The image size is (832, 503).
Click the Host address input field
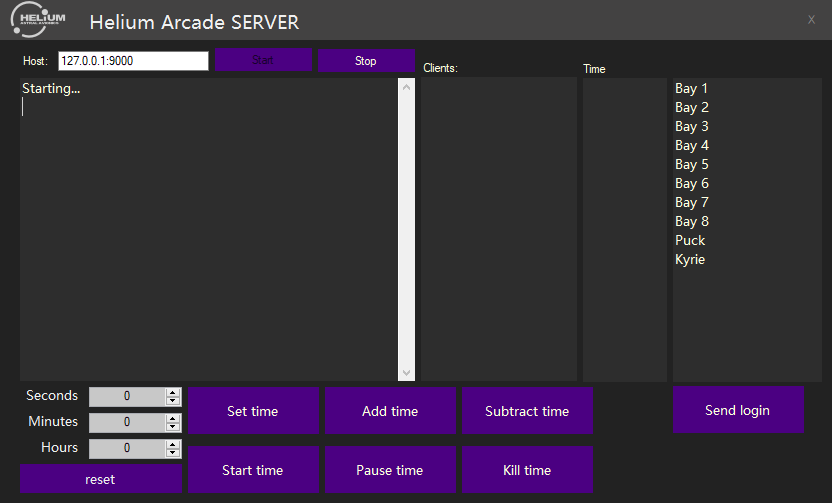tap(133, 61)
